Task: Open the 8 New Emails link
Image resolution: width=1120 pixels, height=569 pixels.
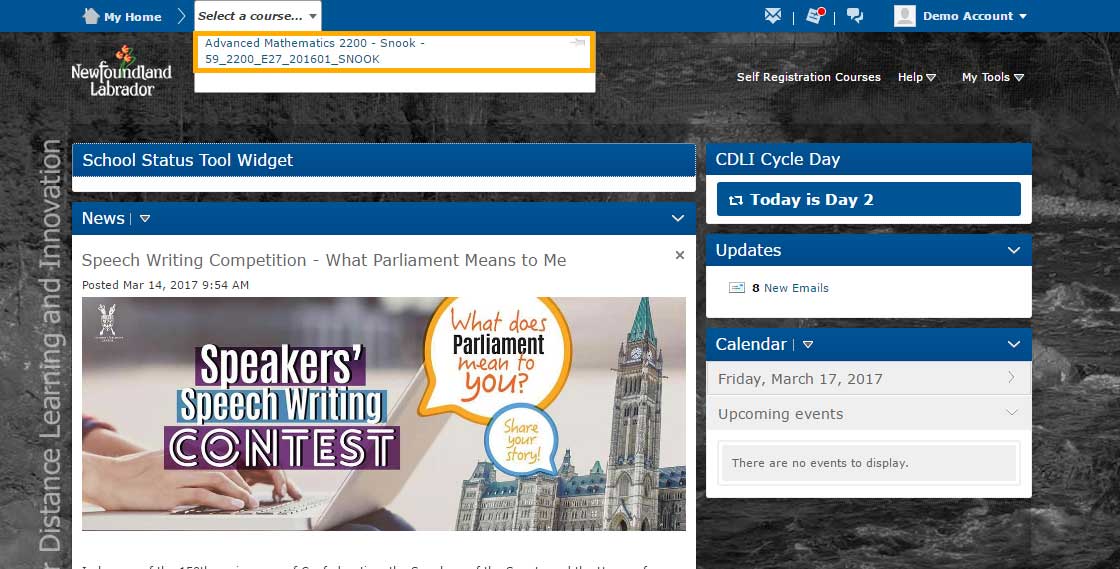Action: [790, 288]
